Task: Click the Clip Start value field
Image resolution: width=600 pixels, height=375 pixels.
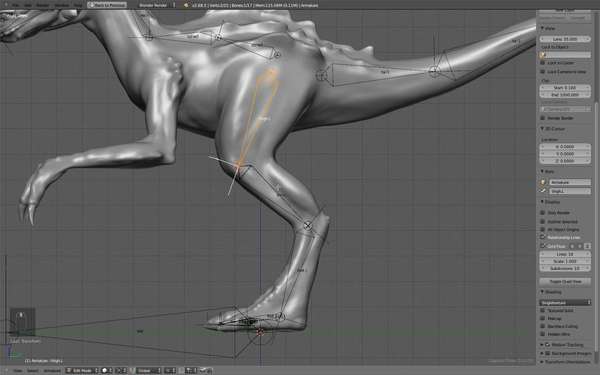Action: point(565,88)
